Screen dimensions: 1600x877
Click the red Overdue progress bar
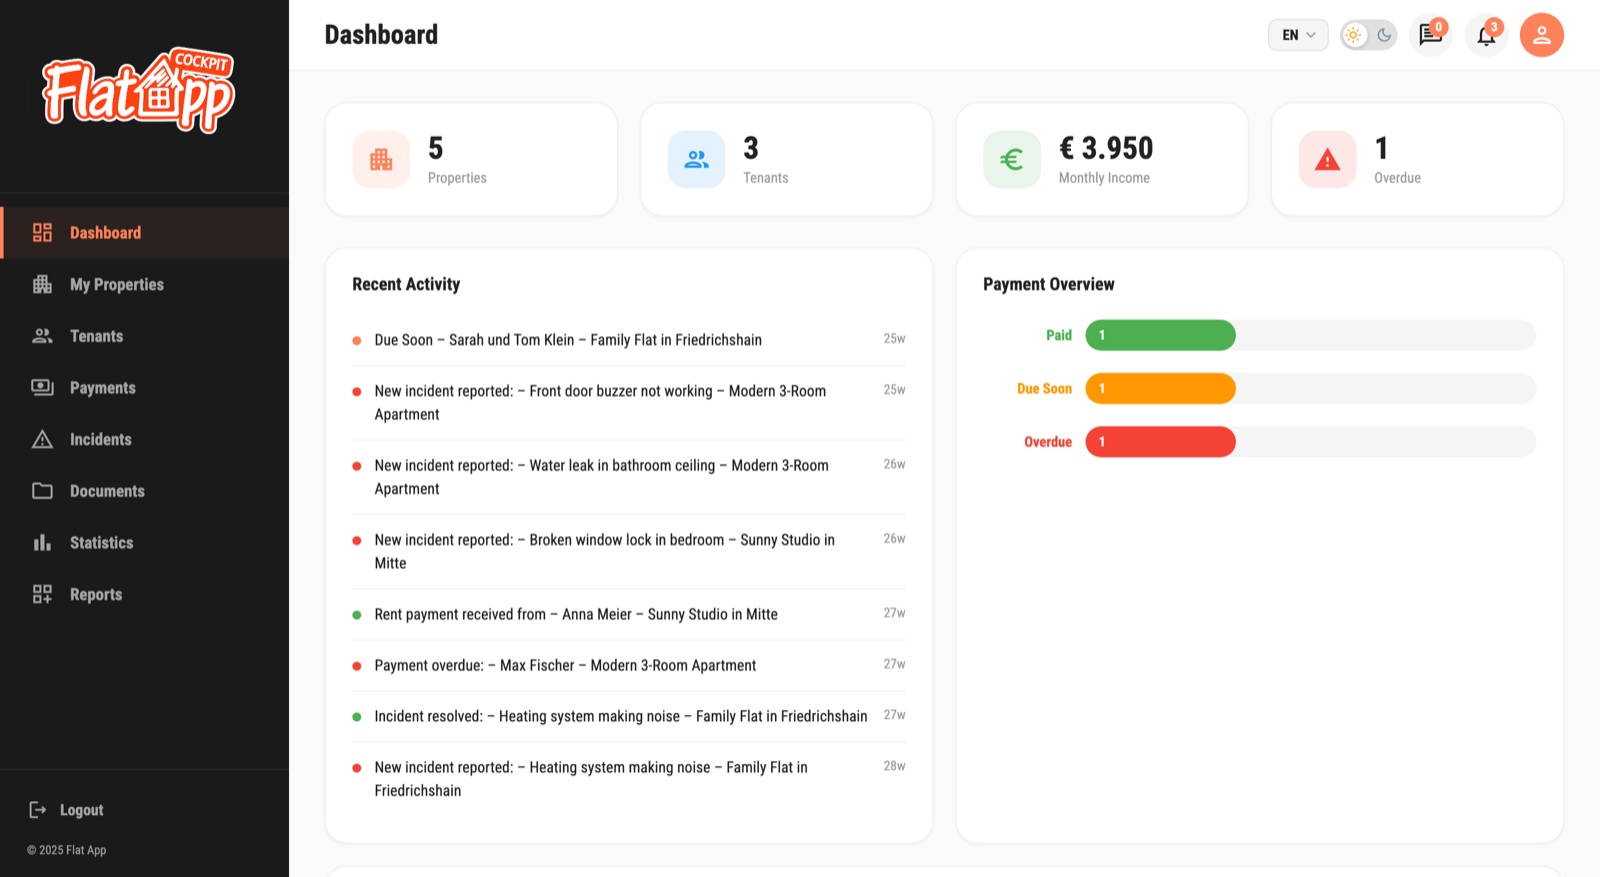point(1160,442)
